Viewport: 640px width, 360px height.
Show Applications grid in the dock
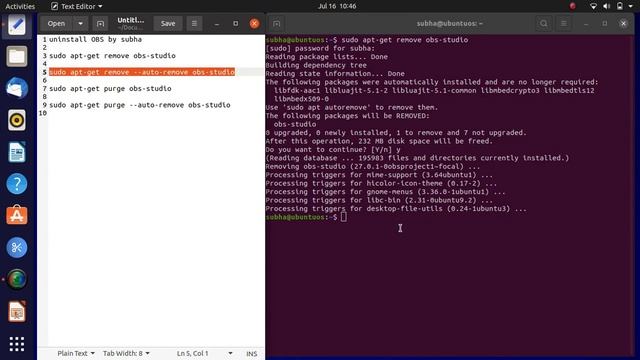tap(17, 344)
